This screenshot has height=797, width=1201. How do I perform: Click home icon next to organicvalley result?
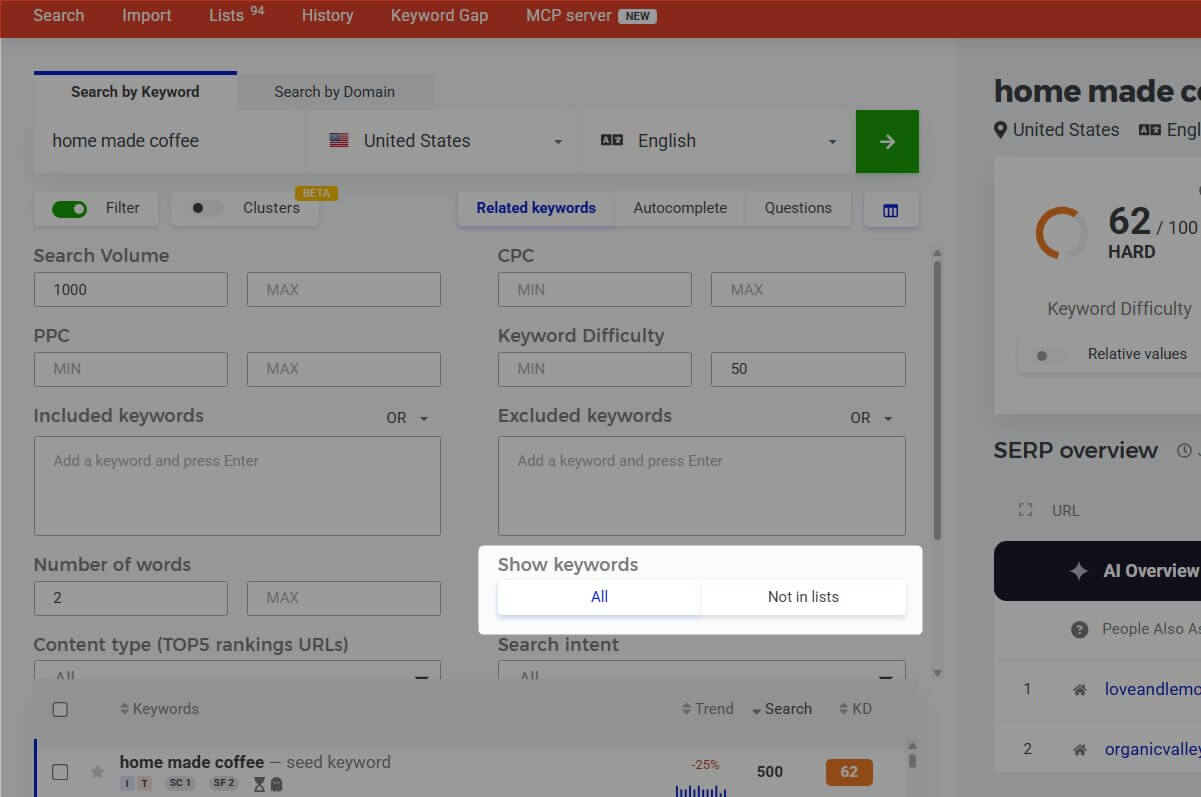tap(1079, 749)
